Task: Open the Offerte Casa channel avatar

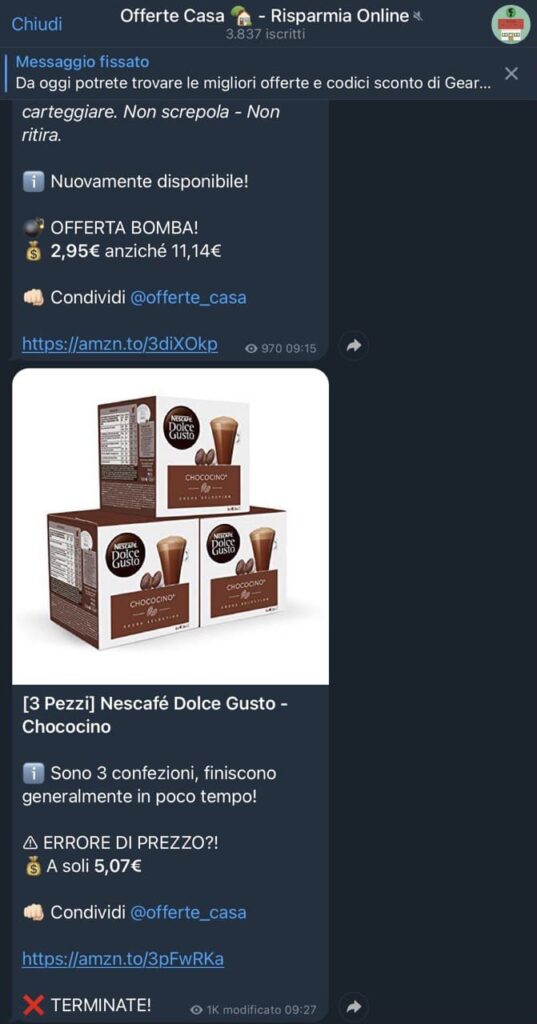Action: (x=511, y=24)
